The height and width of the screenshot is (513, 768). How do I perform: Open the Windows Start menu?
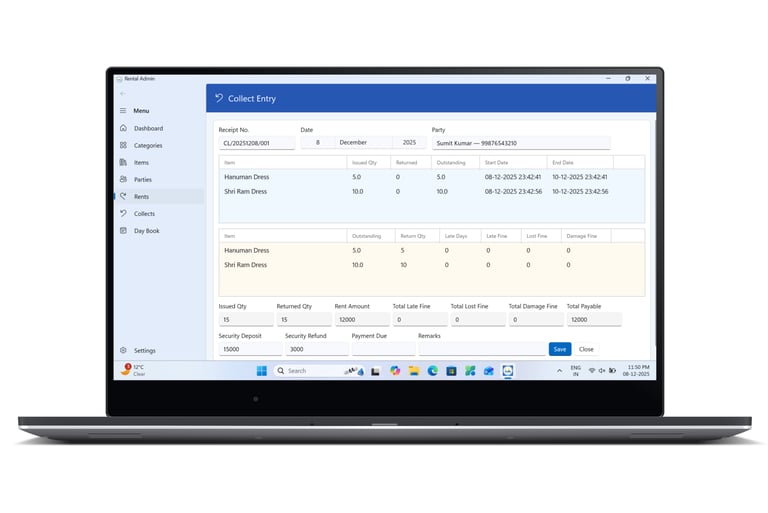click(x=262, y=371)
